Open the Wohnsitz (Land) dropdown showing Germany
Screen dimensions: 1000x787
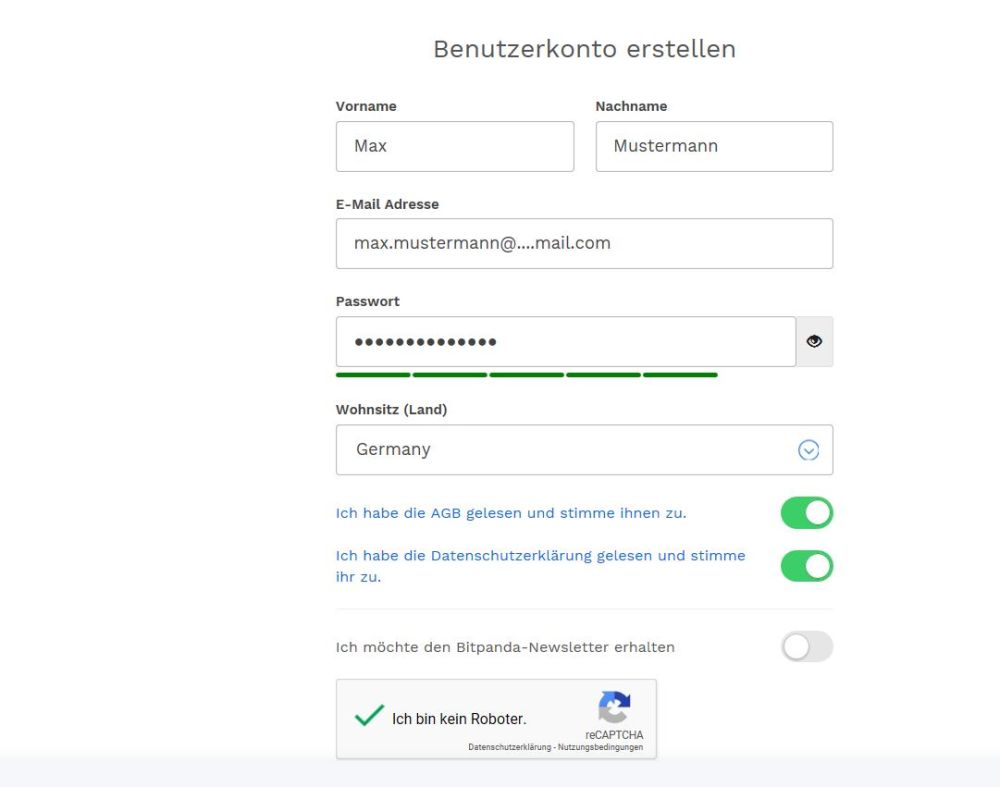[x=584, y=450]
